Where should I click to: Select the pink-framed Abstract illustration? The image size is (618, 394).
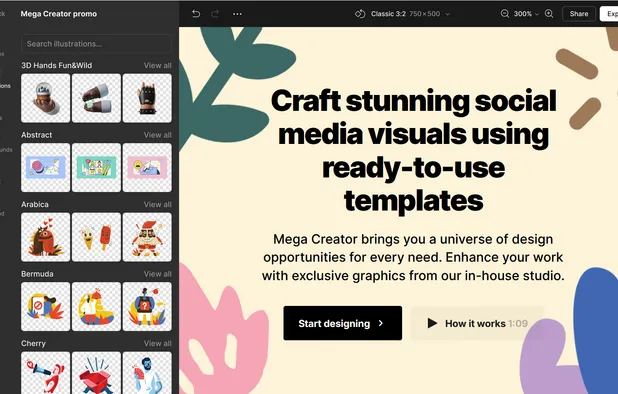147,167
